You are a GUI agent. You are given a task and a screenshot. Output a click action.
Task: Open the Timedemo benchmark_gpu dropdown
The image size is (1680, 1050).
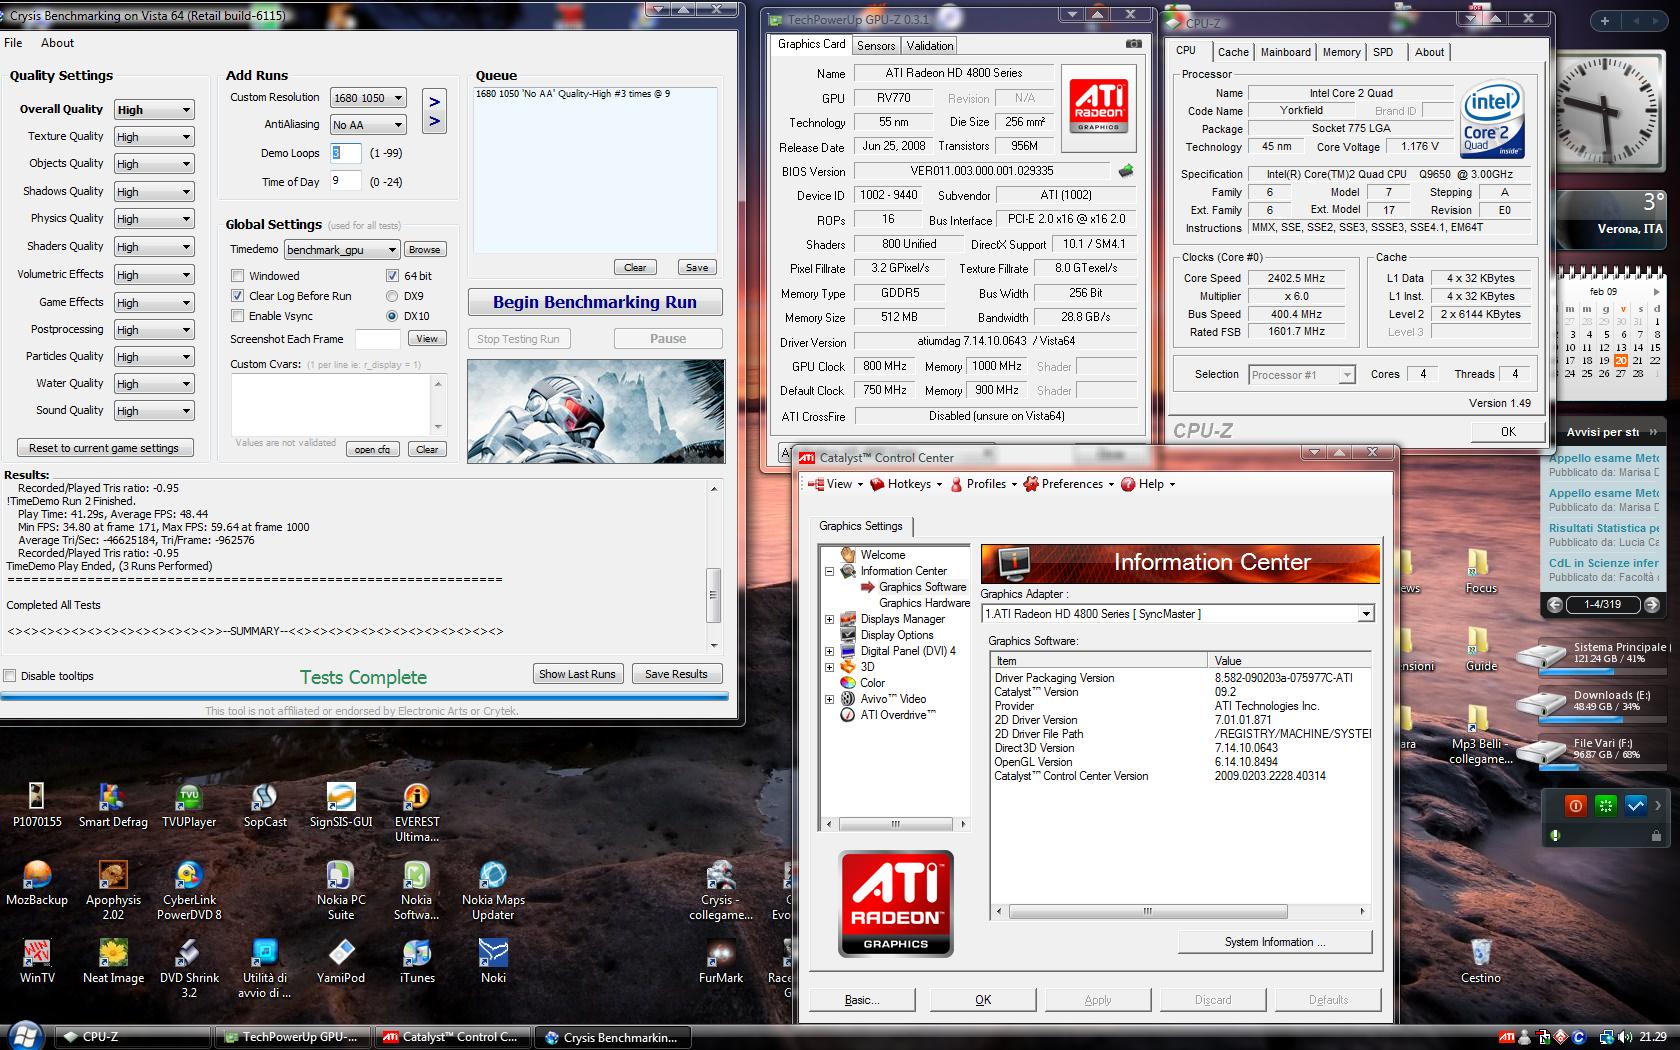click(x=342, y=250)
